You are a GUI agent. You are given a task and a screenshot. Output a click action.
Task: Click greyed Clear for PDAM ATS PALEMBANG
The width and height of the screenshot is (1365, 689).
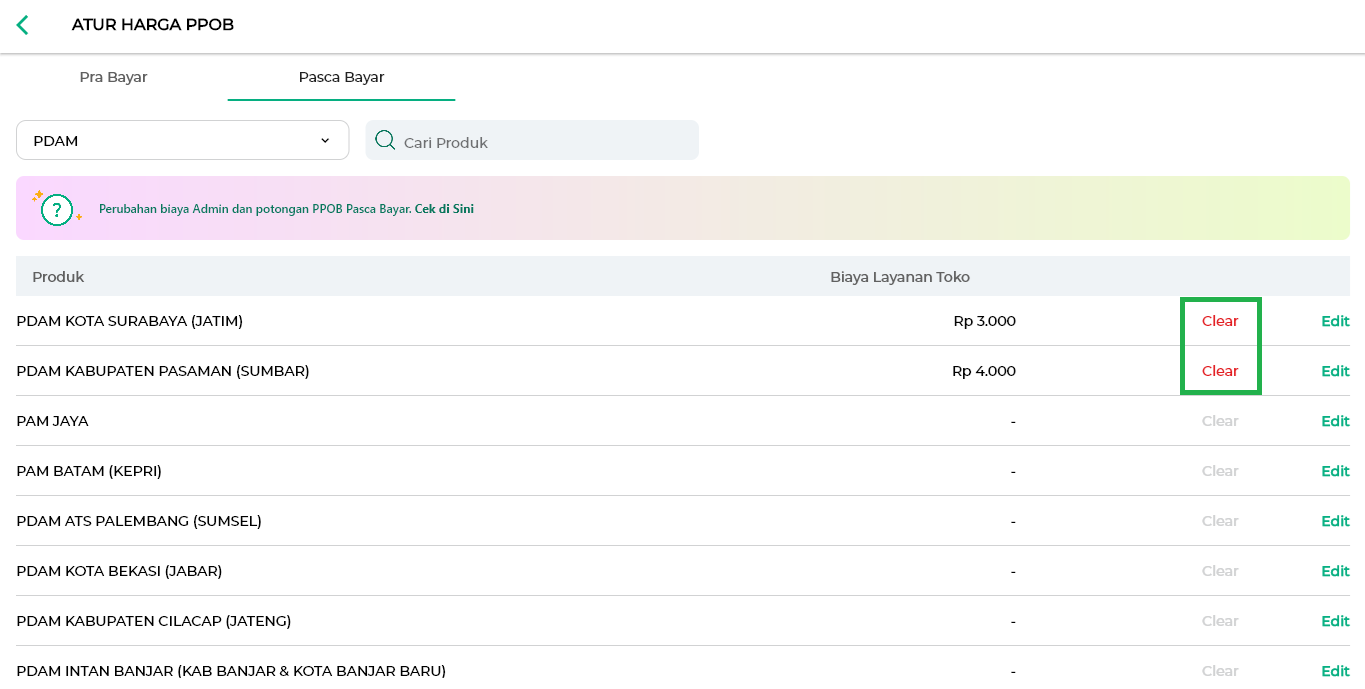[x=1220, y=521]
